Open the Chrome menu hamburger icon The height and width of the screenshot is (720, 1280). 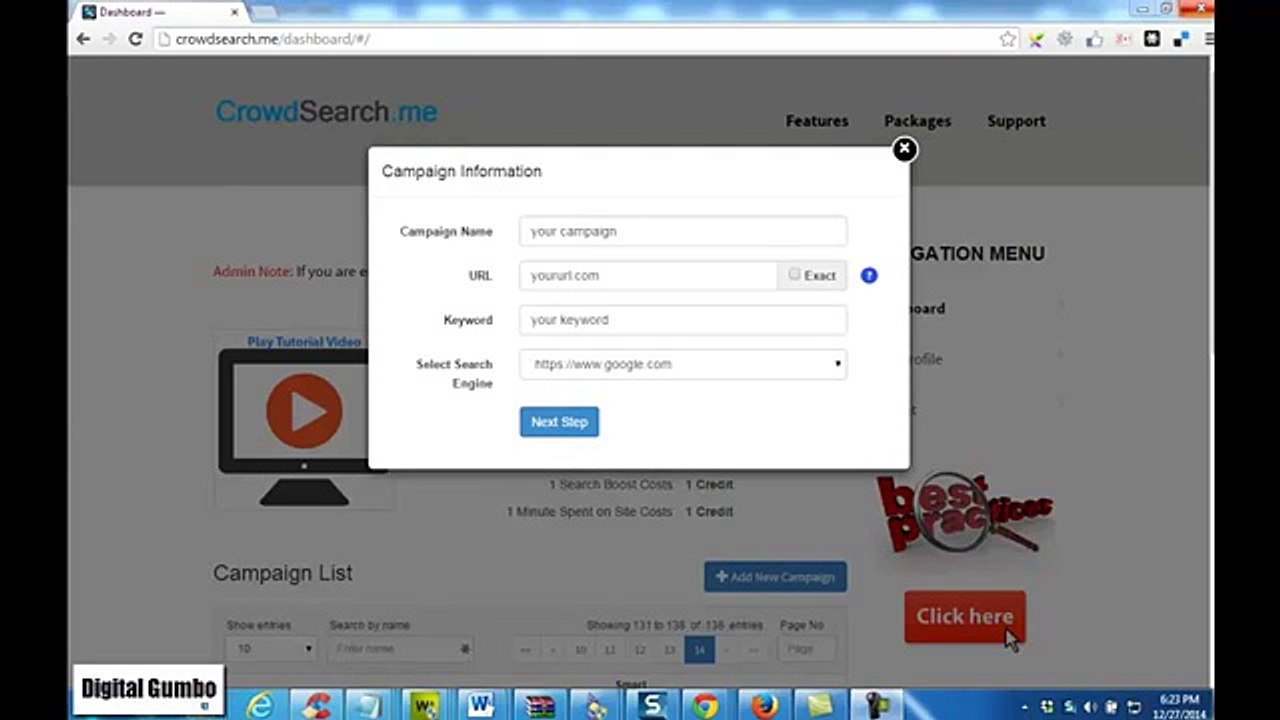tap(1209, 39)
